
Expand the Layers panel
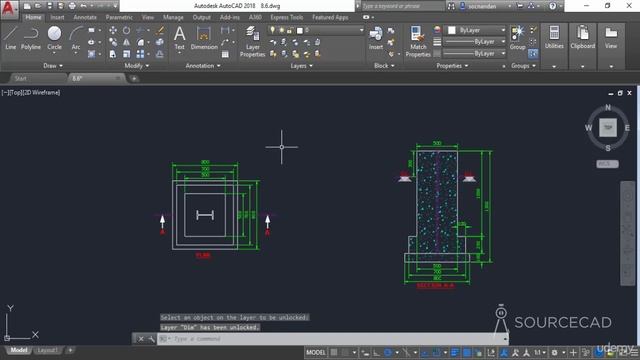click(x=301, y=66)
